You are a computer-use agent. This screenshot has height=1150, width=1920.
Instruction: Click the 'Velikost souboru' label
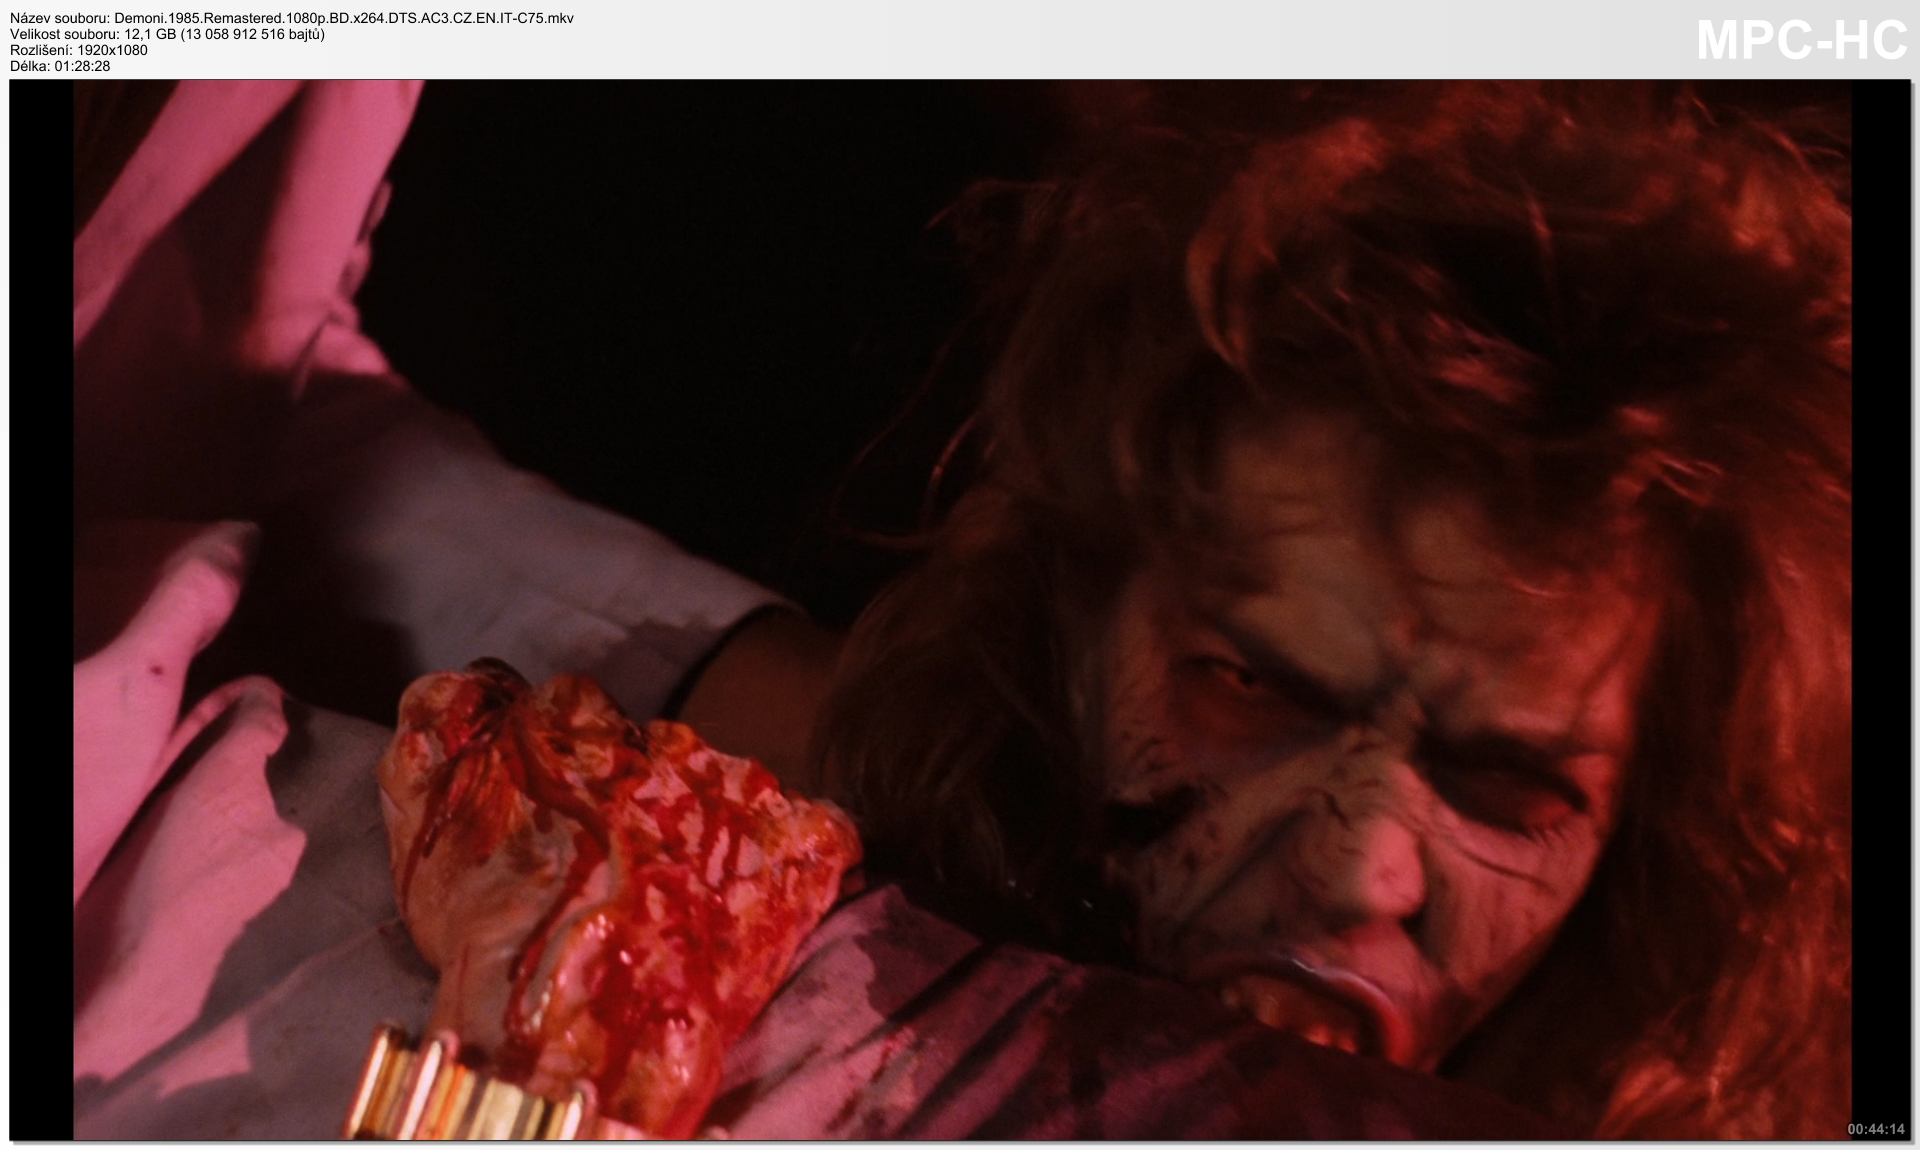pos(64,34)
